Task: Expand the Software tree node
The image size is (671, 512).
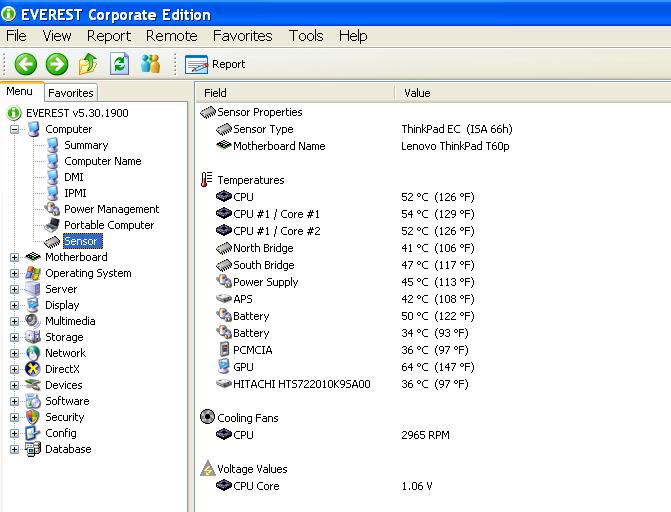Action: coord(15,401)
